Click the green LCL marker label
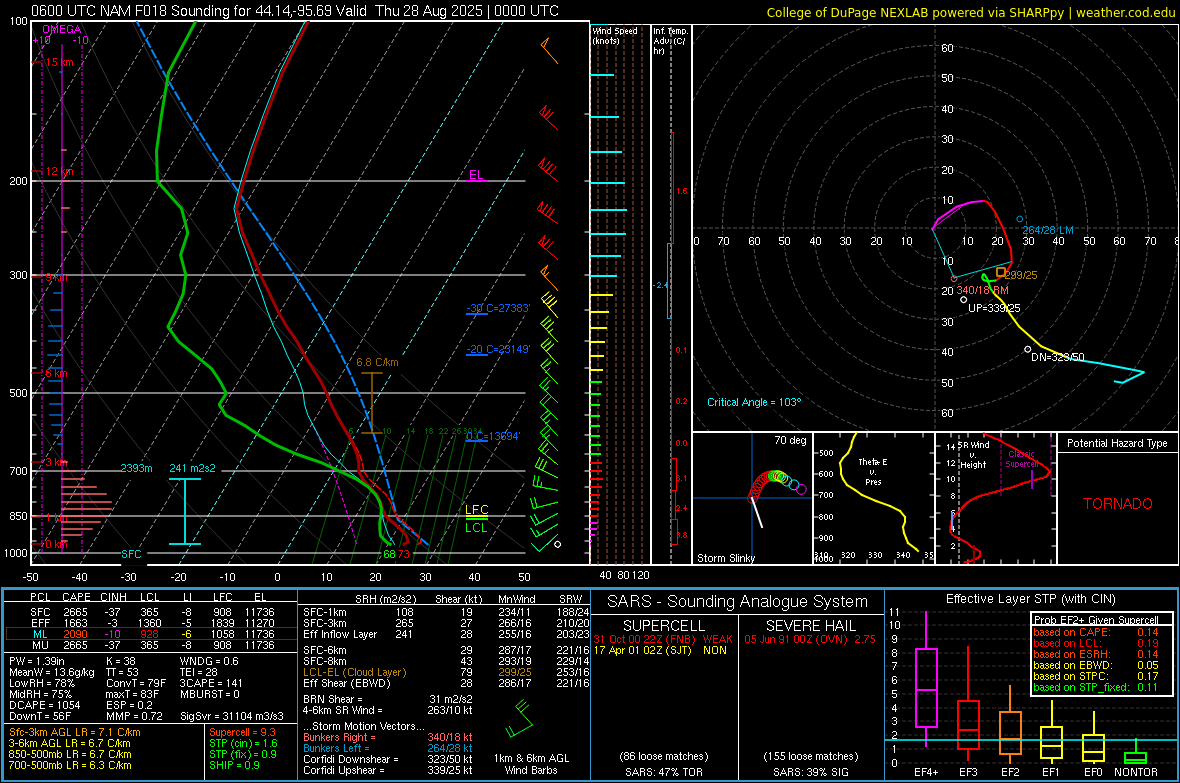 476,528
